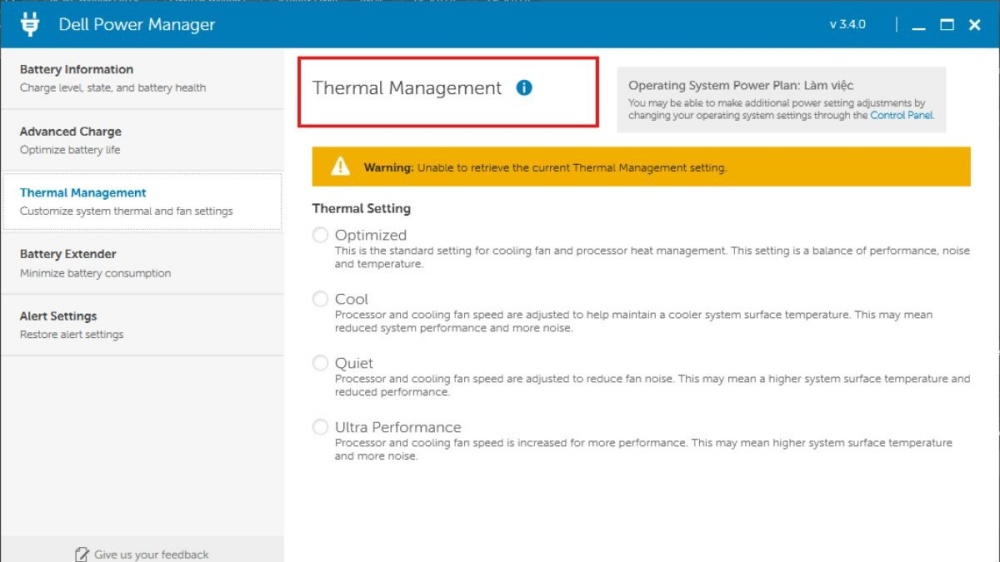Click the warning triangle icon in the banner
The height and width of the screenshot is (562, 1000).
tap(341, 167)
